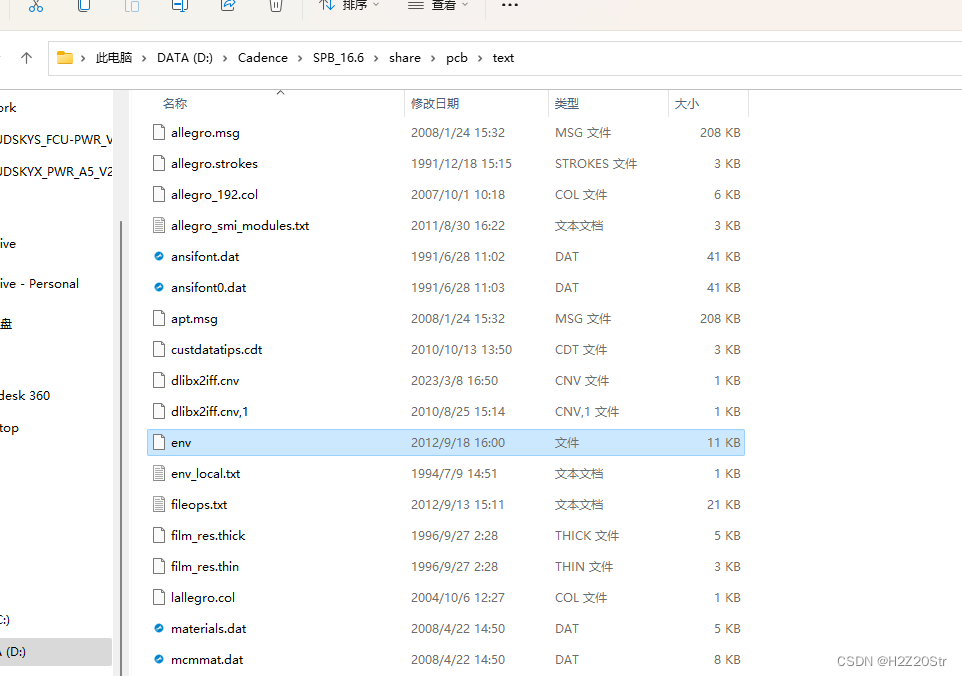Click the Share icon in toolbar

tap(228, 6)
